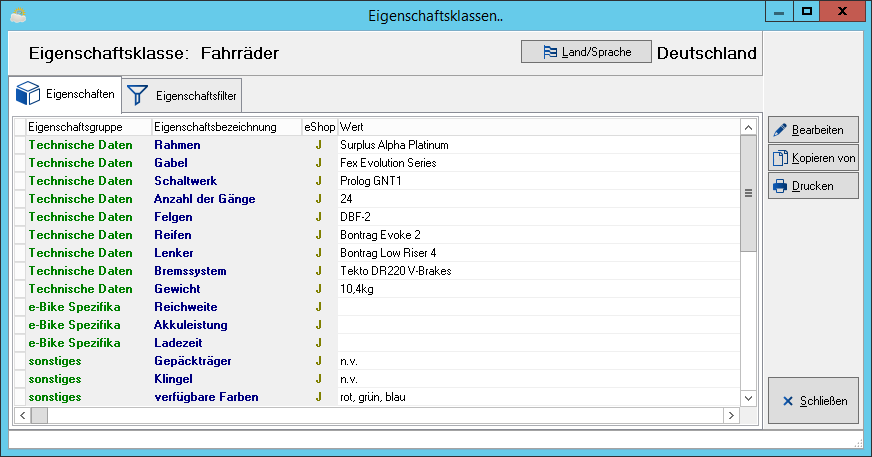872x457 pixels.
Task: Select the Anzahl der Gänge row
Action: point(377,198)
